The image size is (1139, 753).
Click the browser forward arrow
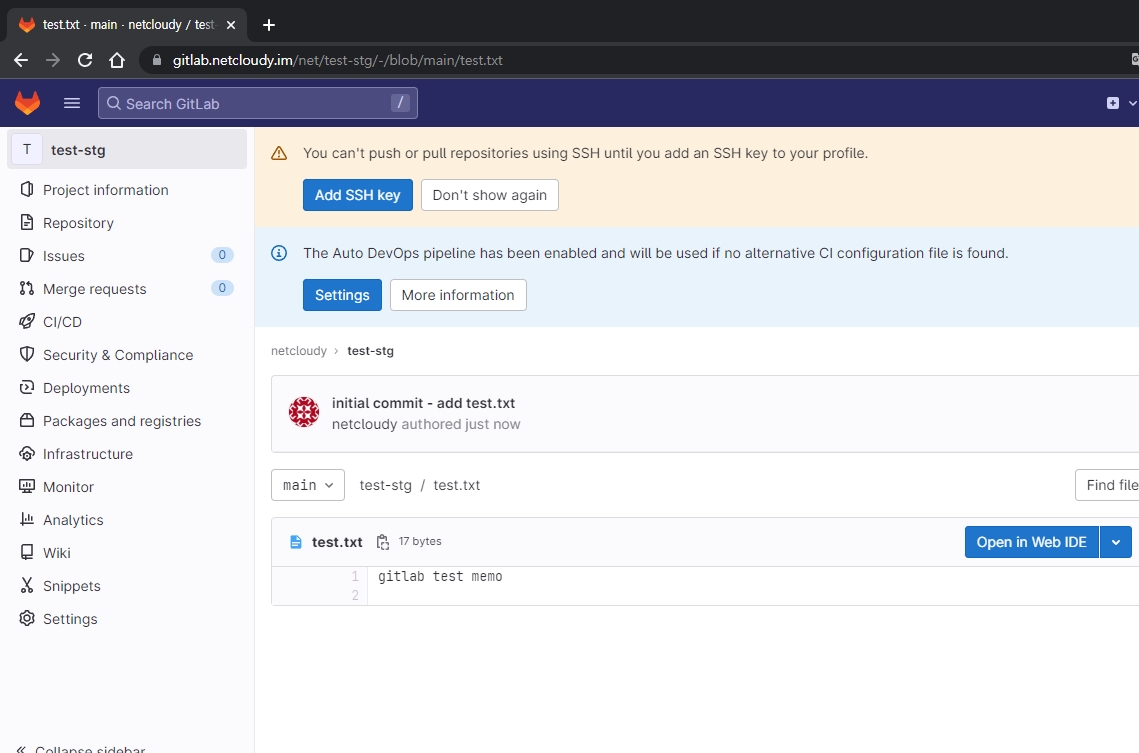coord(53,60)
